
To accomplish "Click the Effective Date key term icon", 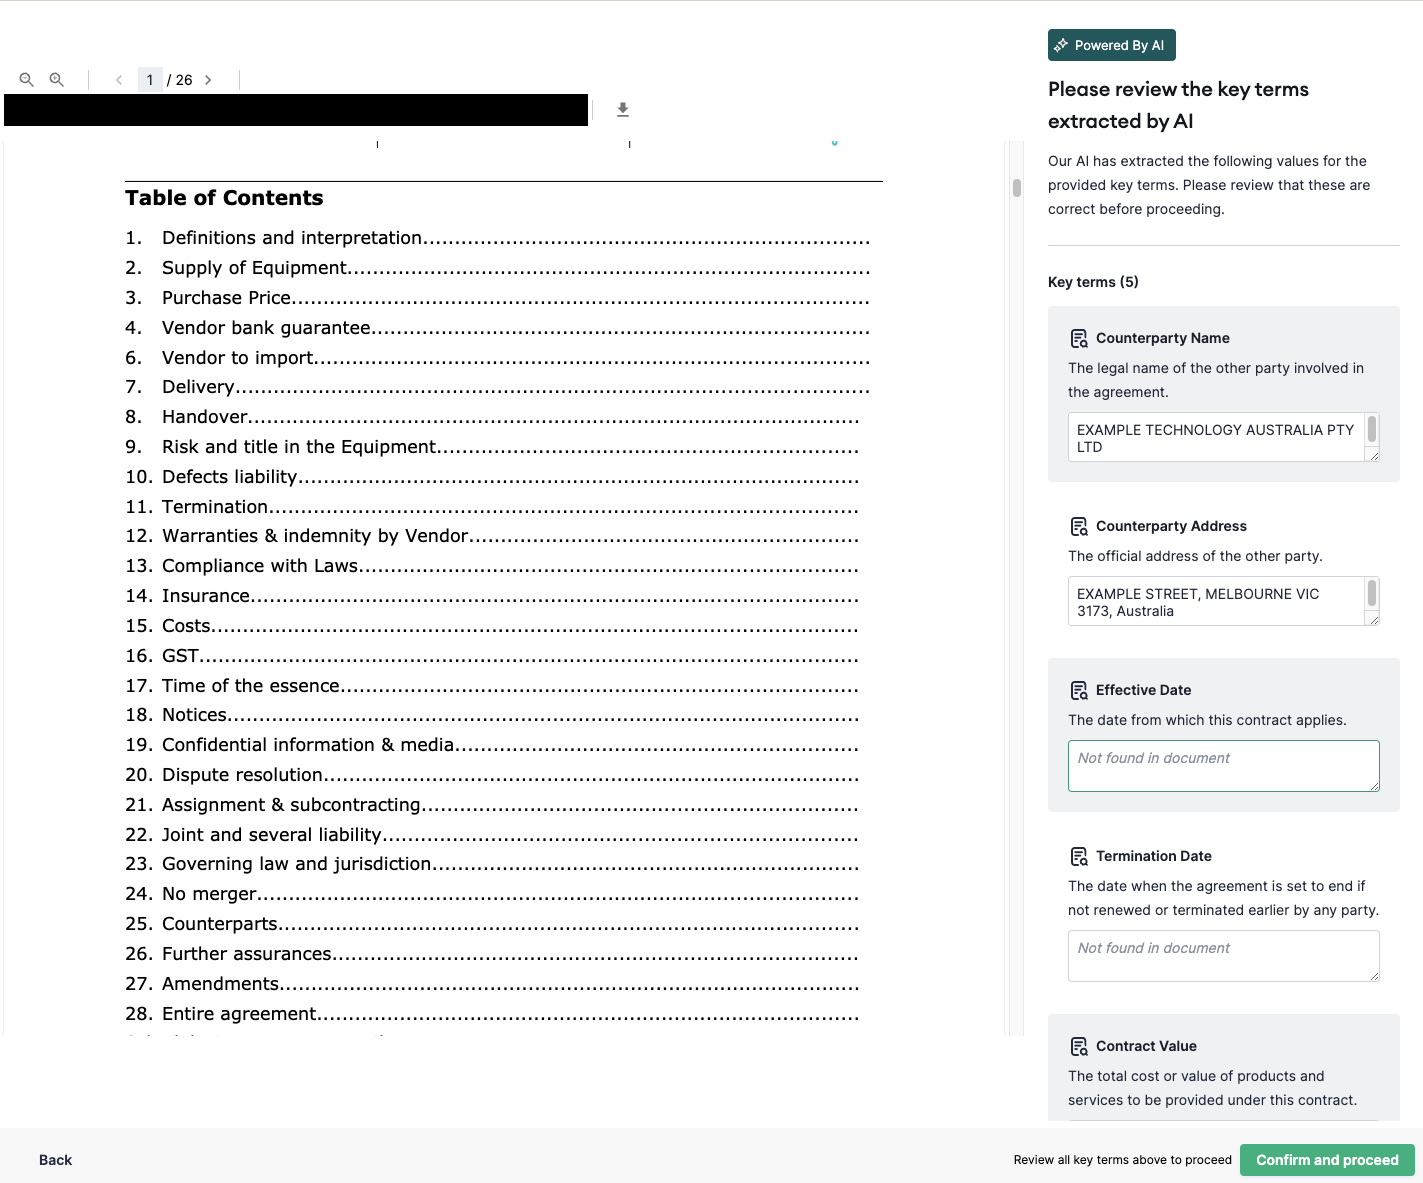I will coord(1079,690).
